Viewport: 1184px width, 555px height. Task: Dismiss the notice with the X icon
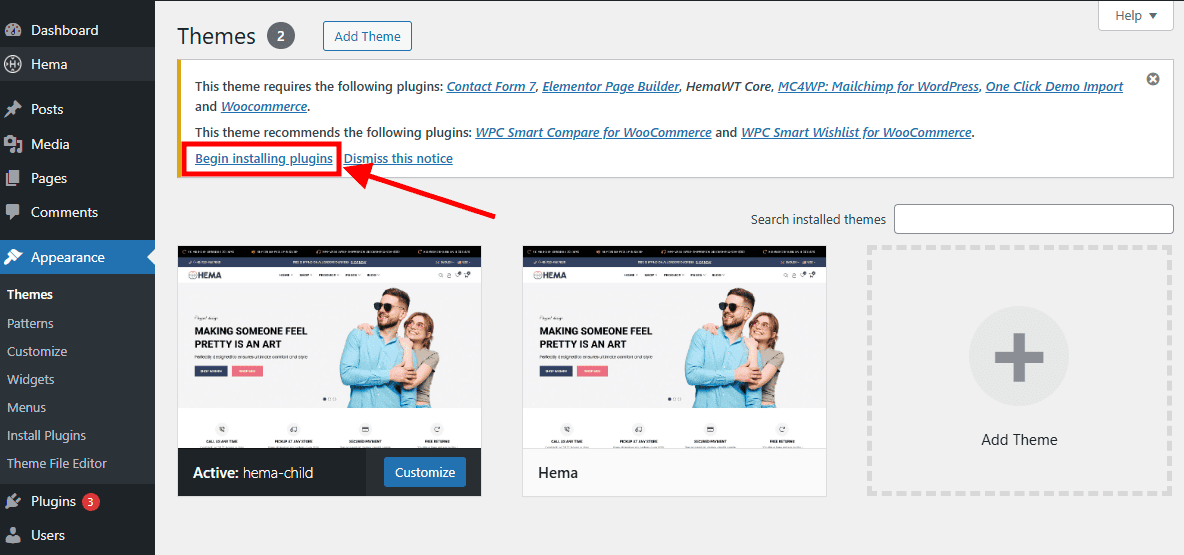[1153, 79]
